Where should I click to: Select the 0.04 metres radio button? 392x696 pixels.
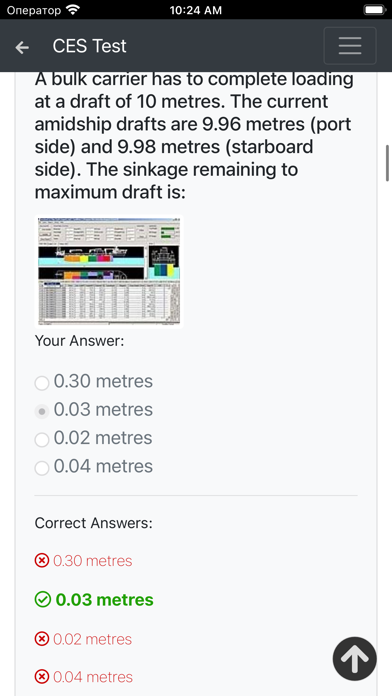pyautogui.click(x=42, y=468)
